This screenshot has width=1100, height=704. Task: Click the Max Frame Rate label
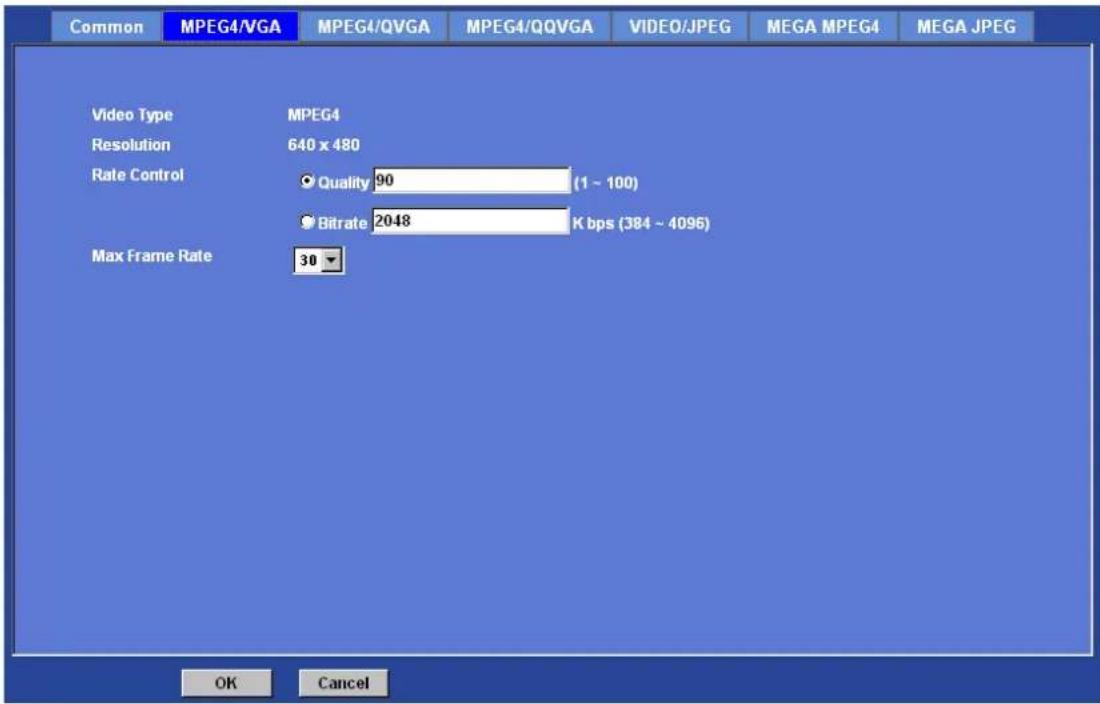click(x=152, y=256)
